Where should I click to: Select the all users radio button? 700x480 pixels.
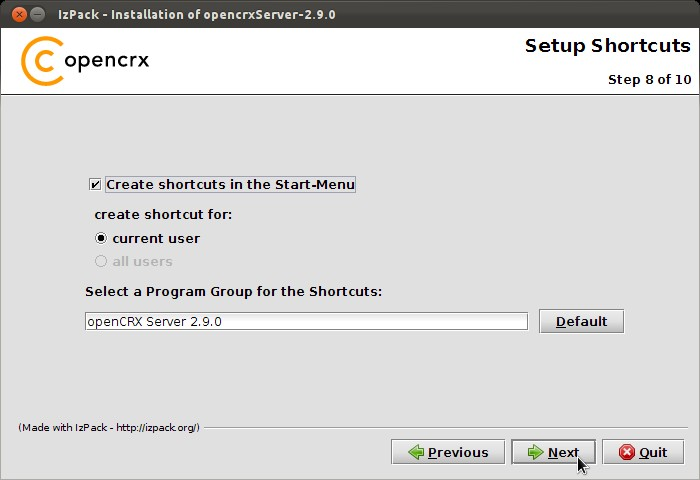click(x=101, y=261)
